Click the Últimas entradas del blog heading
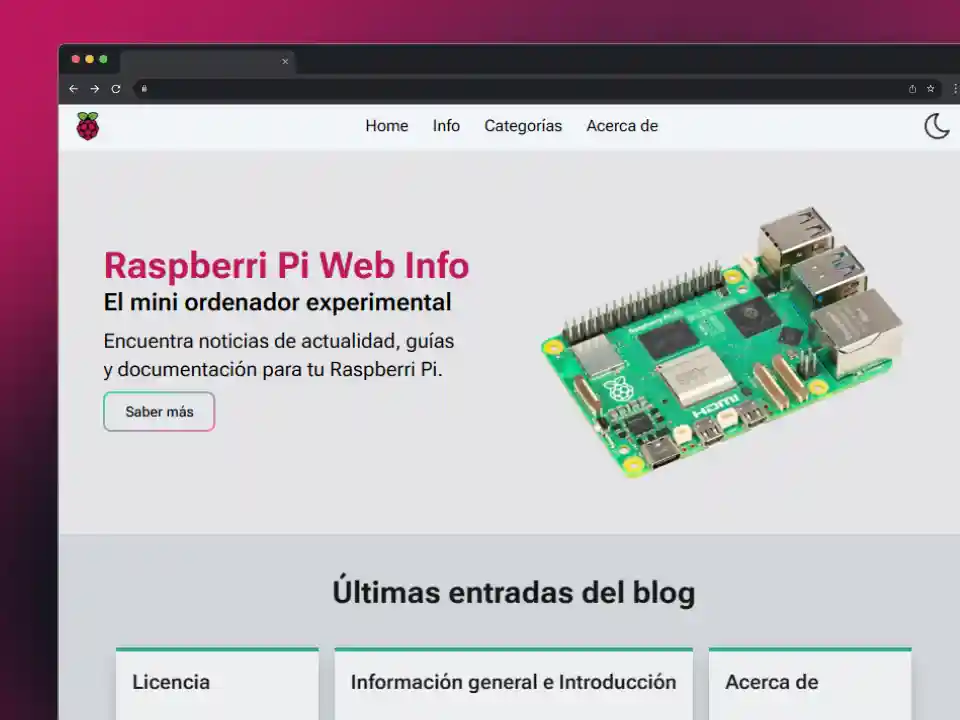960x720 pixels. coord(514,592)
